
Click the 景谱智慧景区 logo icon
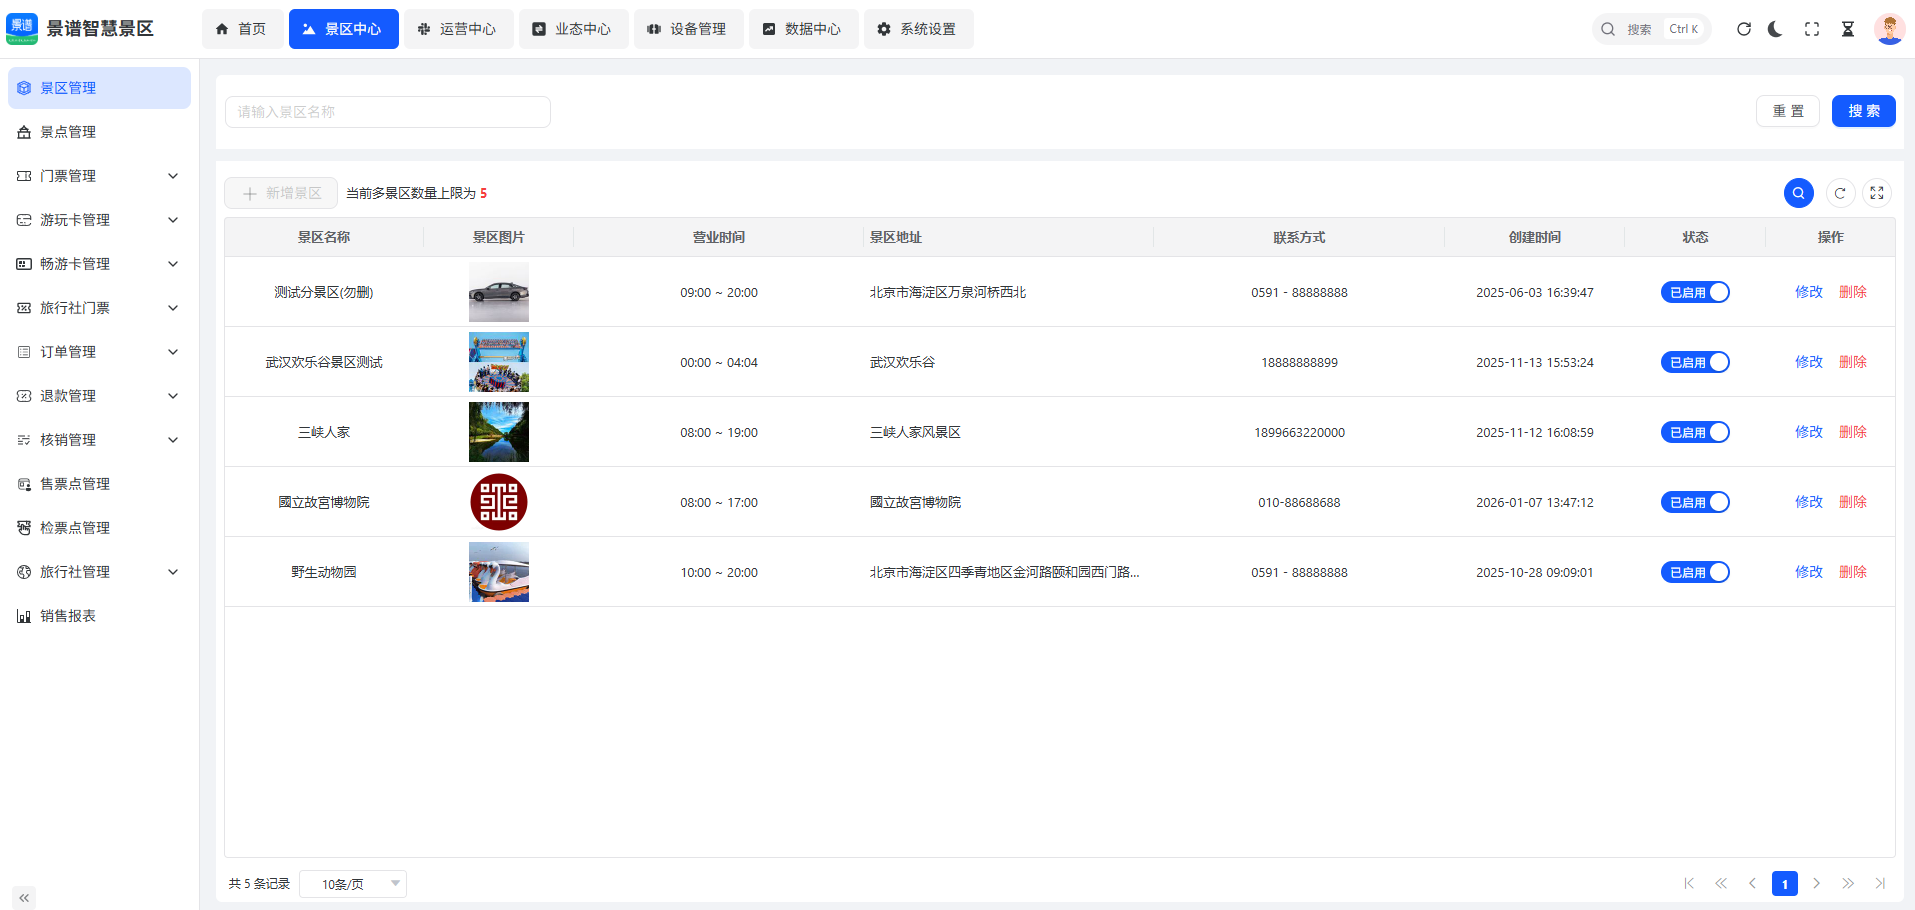point(22,29)
